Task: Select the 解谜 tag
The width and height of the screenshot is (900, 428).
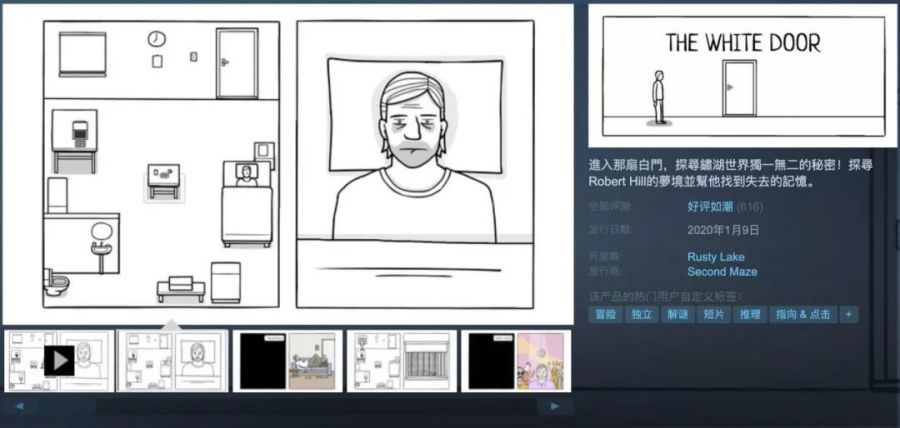Action: (677, 314)
